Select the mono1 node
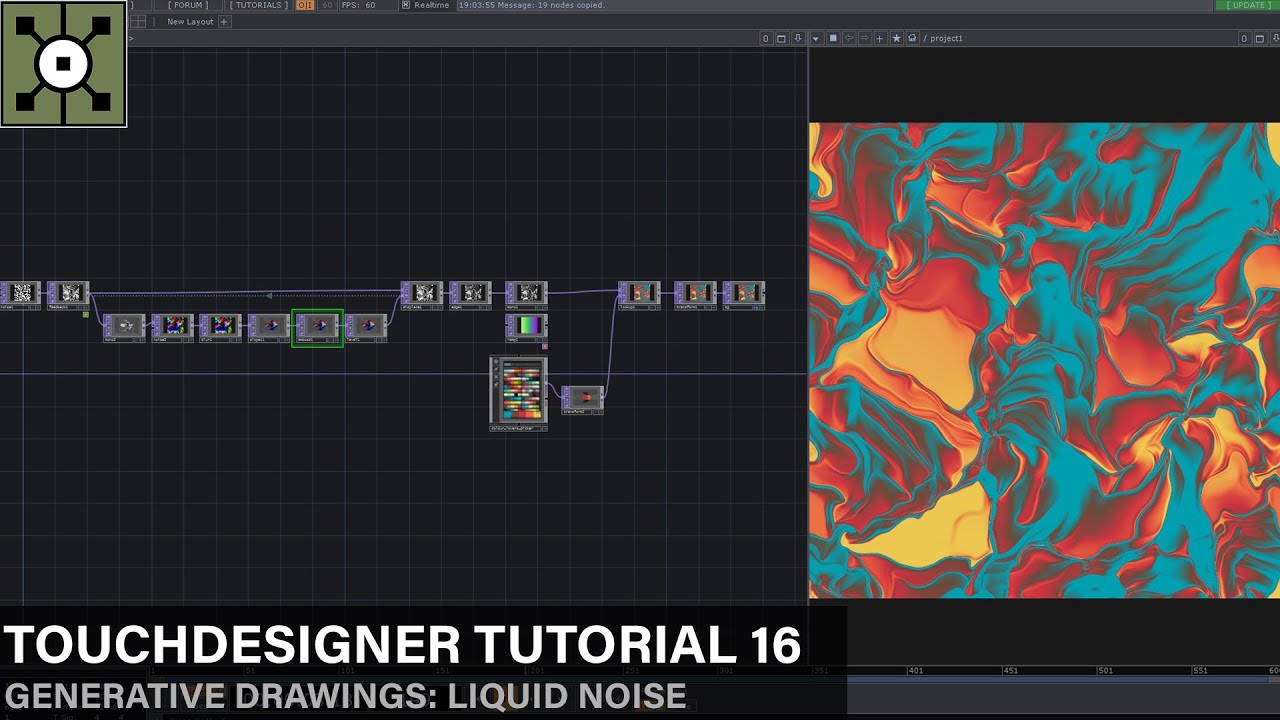The image size is (1280, 720). [x=526, y=294]
